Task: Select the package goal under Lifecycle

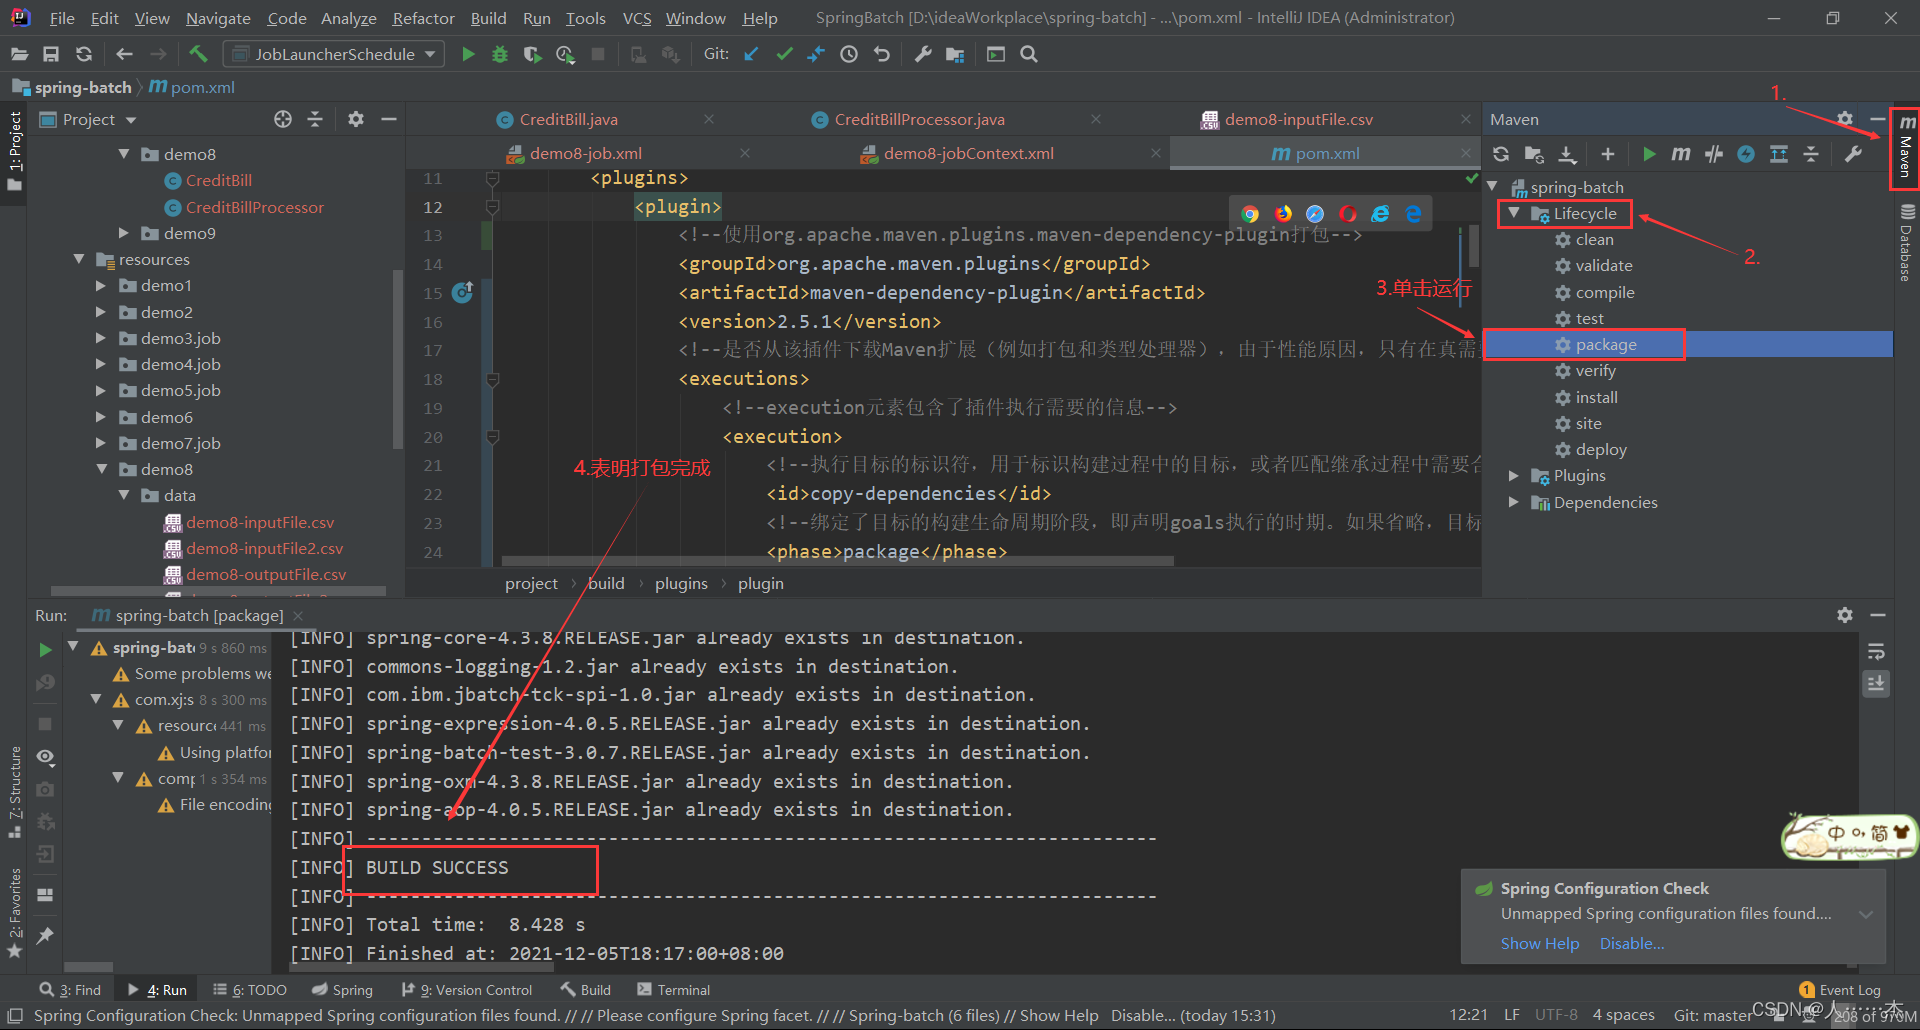Action: 1605,344
